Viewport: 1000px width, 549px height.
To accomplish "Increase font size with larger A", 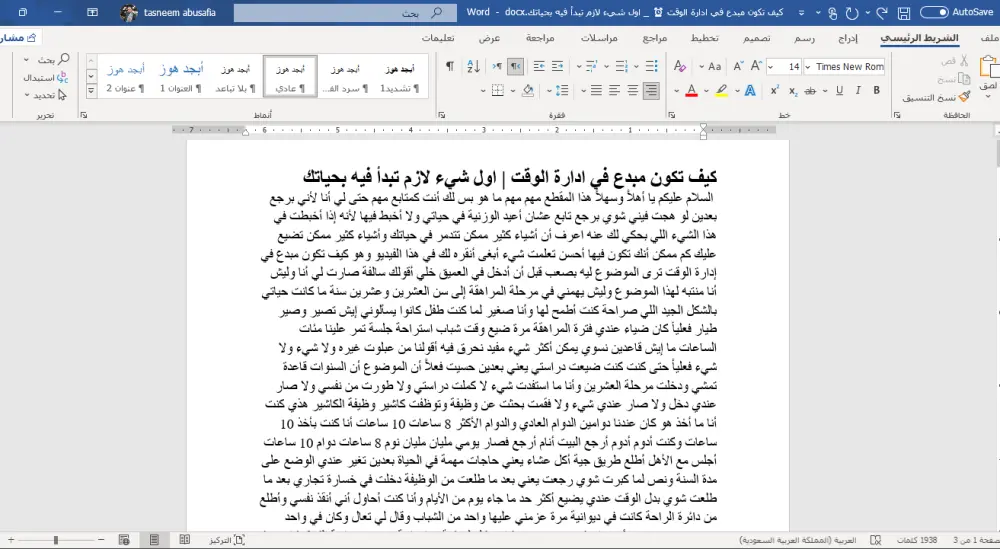I will click(756, 66).
